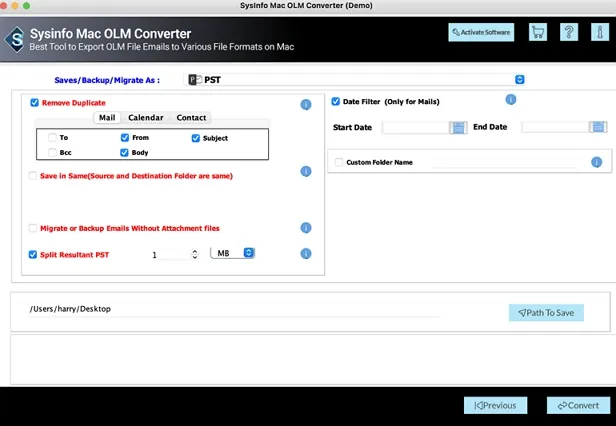
Task: Check the Bcc field checkbox
Action: (x=52, y=152)
